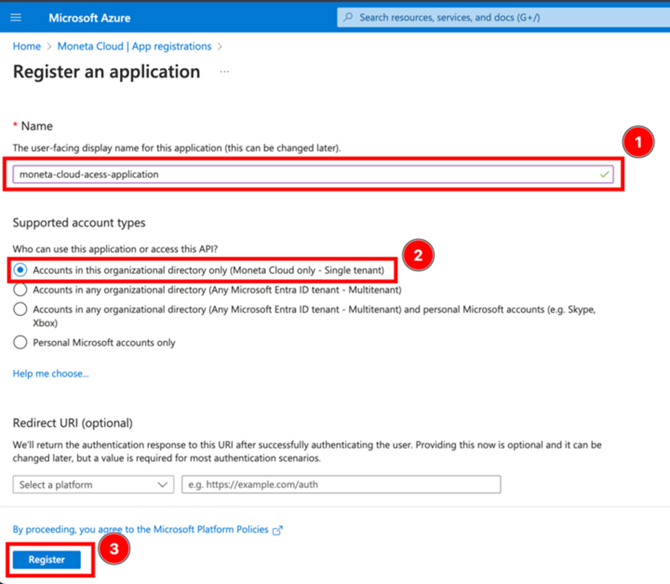Expand the Select a platform dropdown
This screenshot has height=584, width=670.
point(94,485)
